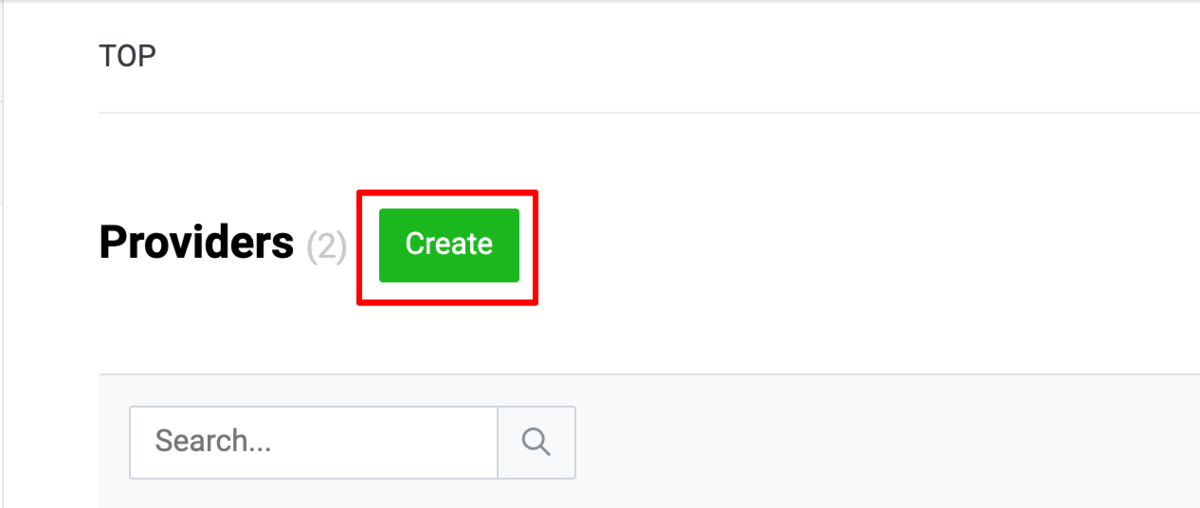
Task: Activate the providers search text box
Action: (314, 442)
